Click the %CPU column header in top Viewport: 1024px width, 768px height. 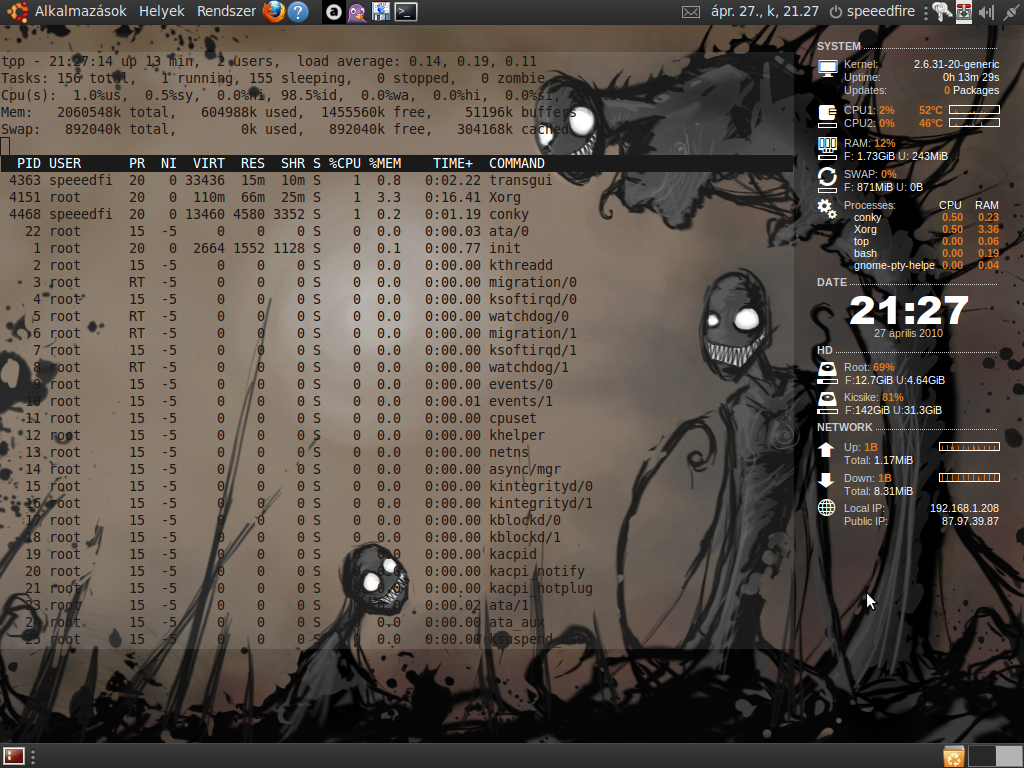[x=345, y=163]
